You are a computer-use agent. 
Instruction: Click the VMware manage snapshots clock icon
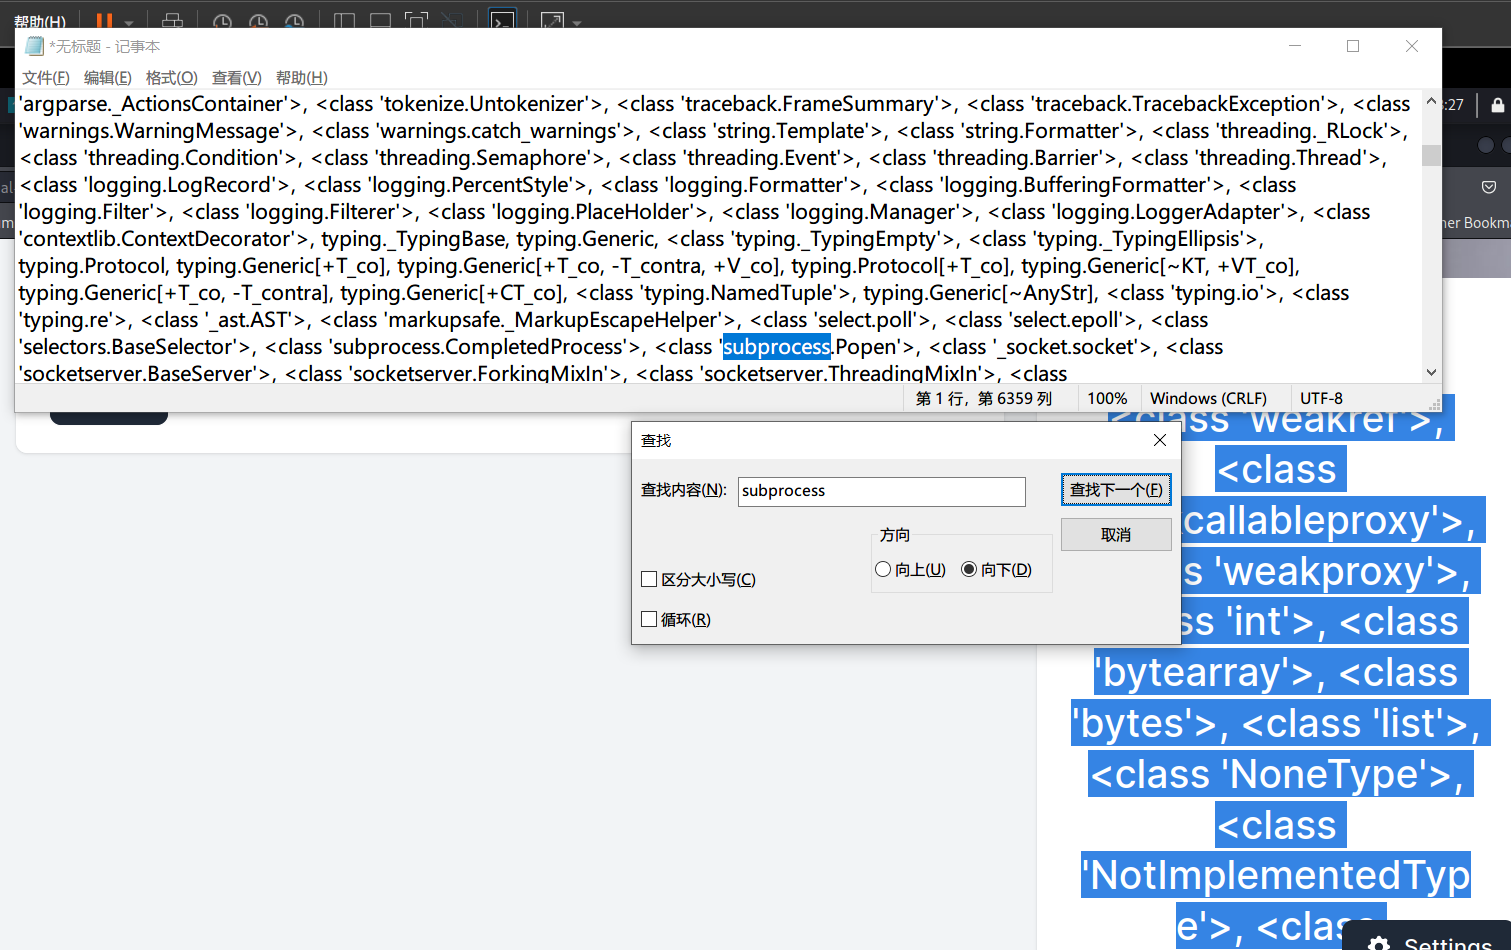pos(294,21)
